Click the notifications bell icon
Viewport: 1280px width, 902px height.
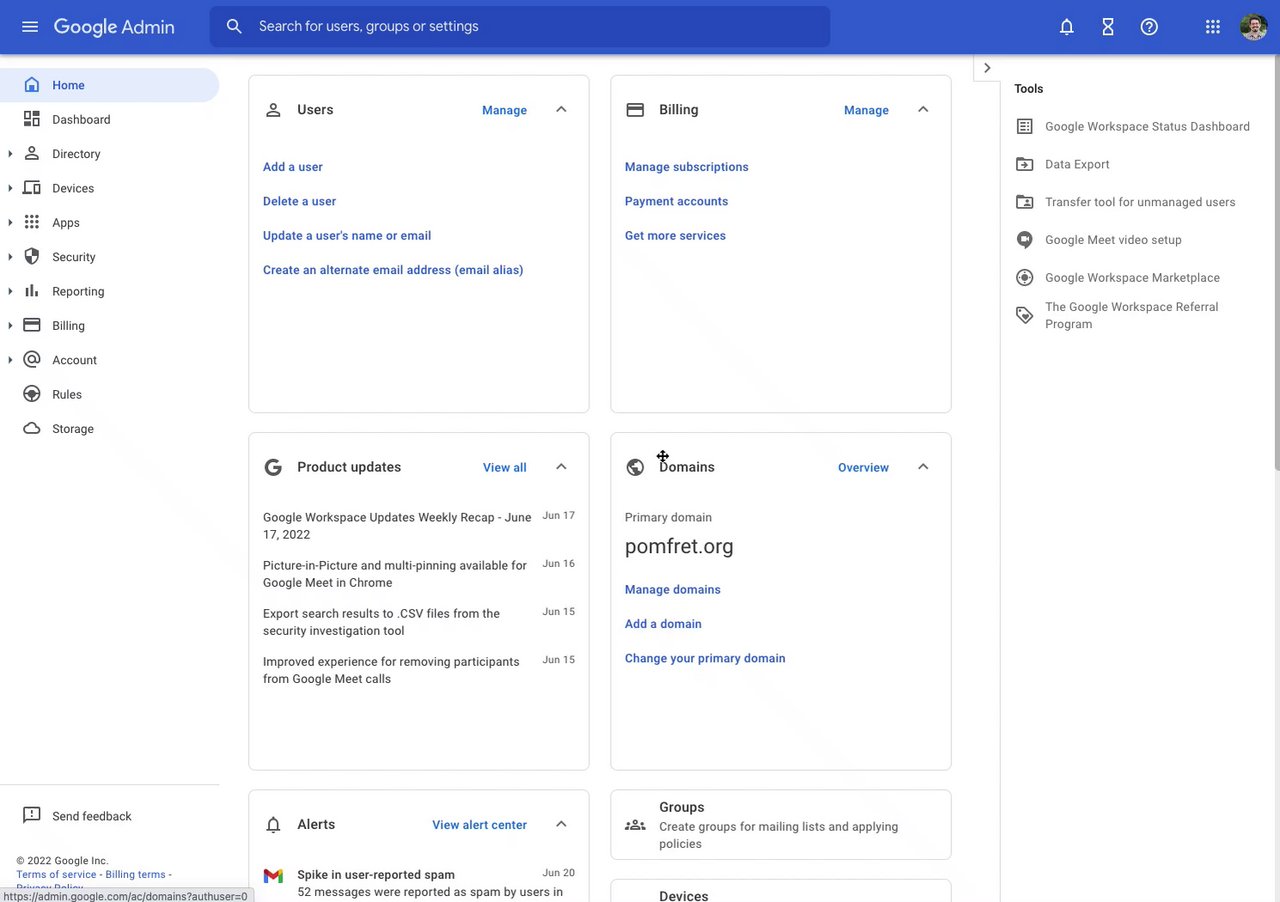pos(1067,27)
